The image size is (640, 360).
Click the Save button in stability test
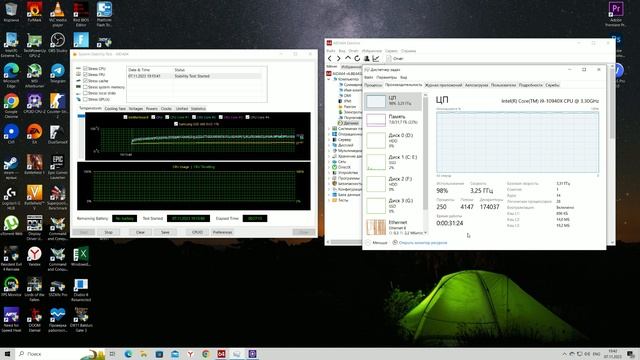(x=165, y=232)
